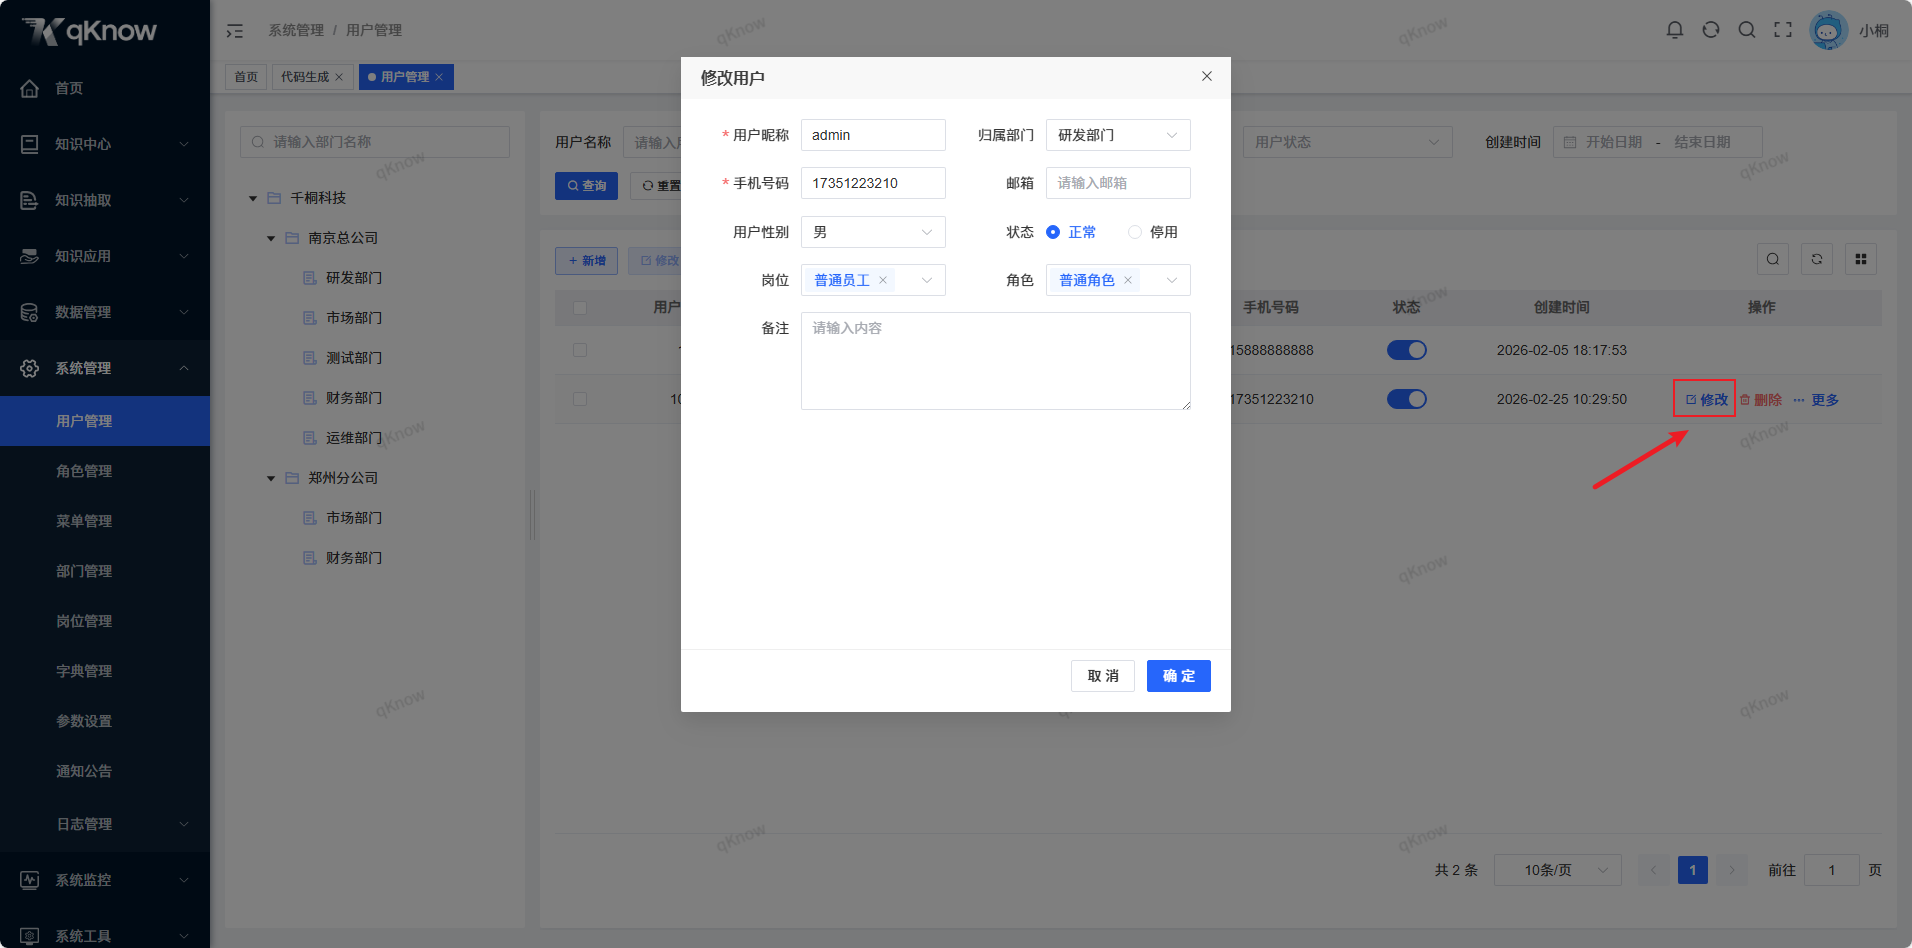Open the 角色 dropdown arrow
1912x948 pixels.
point(1172,280)
